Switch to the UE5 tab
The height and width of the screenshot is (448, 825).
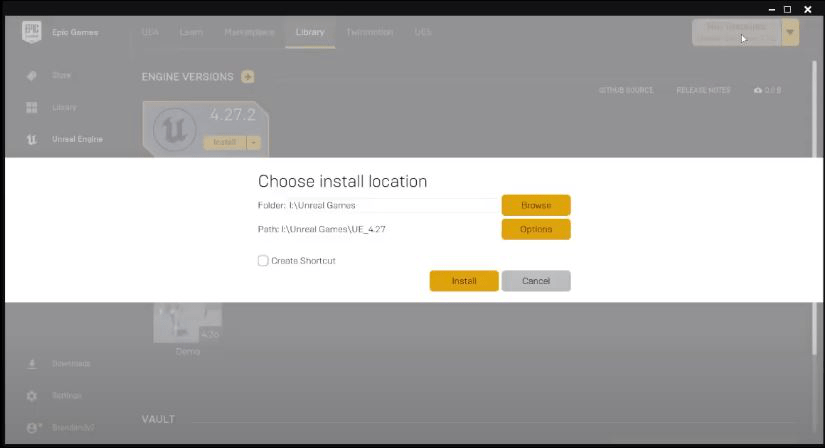(x=423, y=32)
